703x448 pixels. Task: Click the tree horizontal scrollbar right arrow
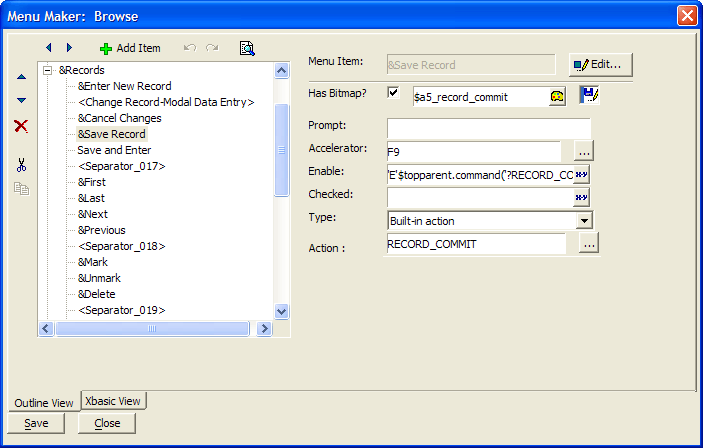265,329
